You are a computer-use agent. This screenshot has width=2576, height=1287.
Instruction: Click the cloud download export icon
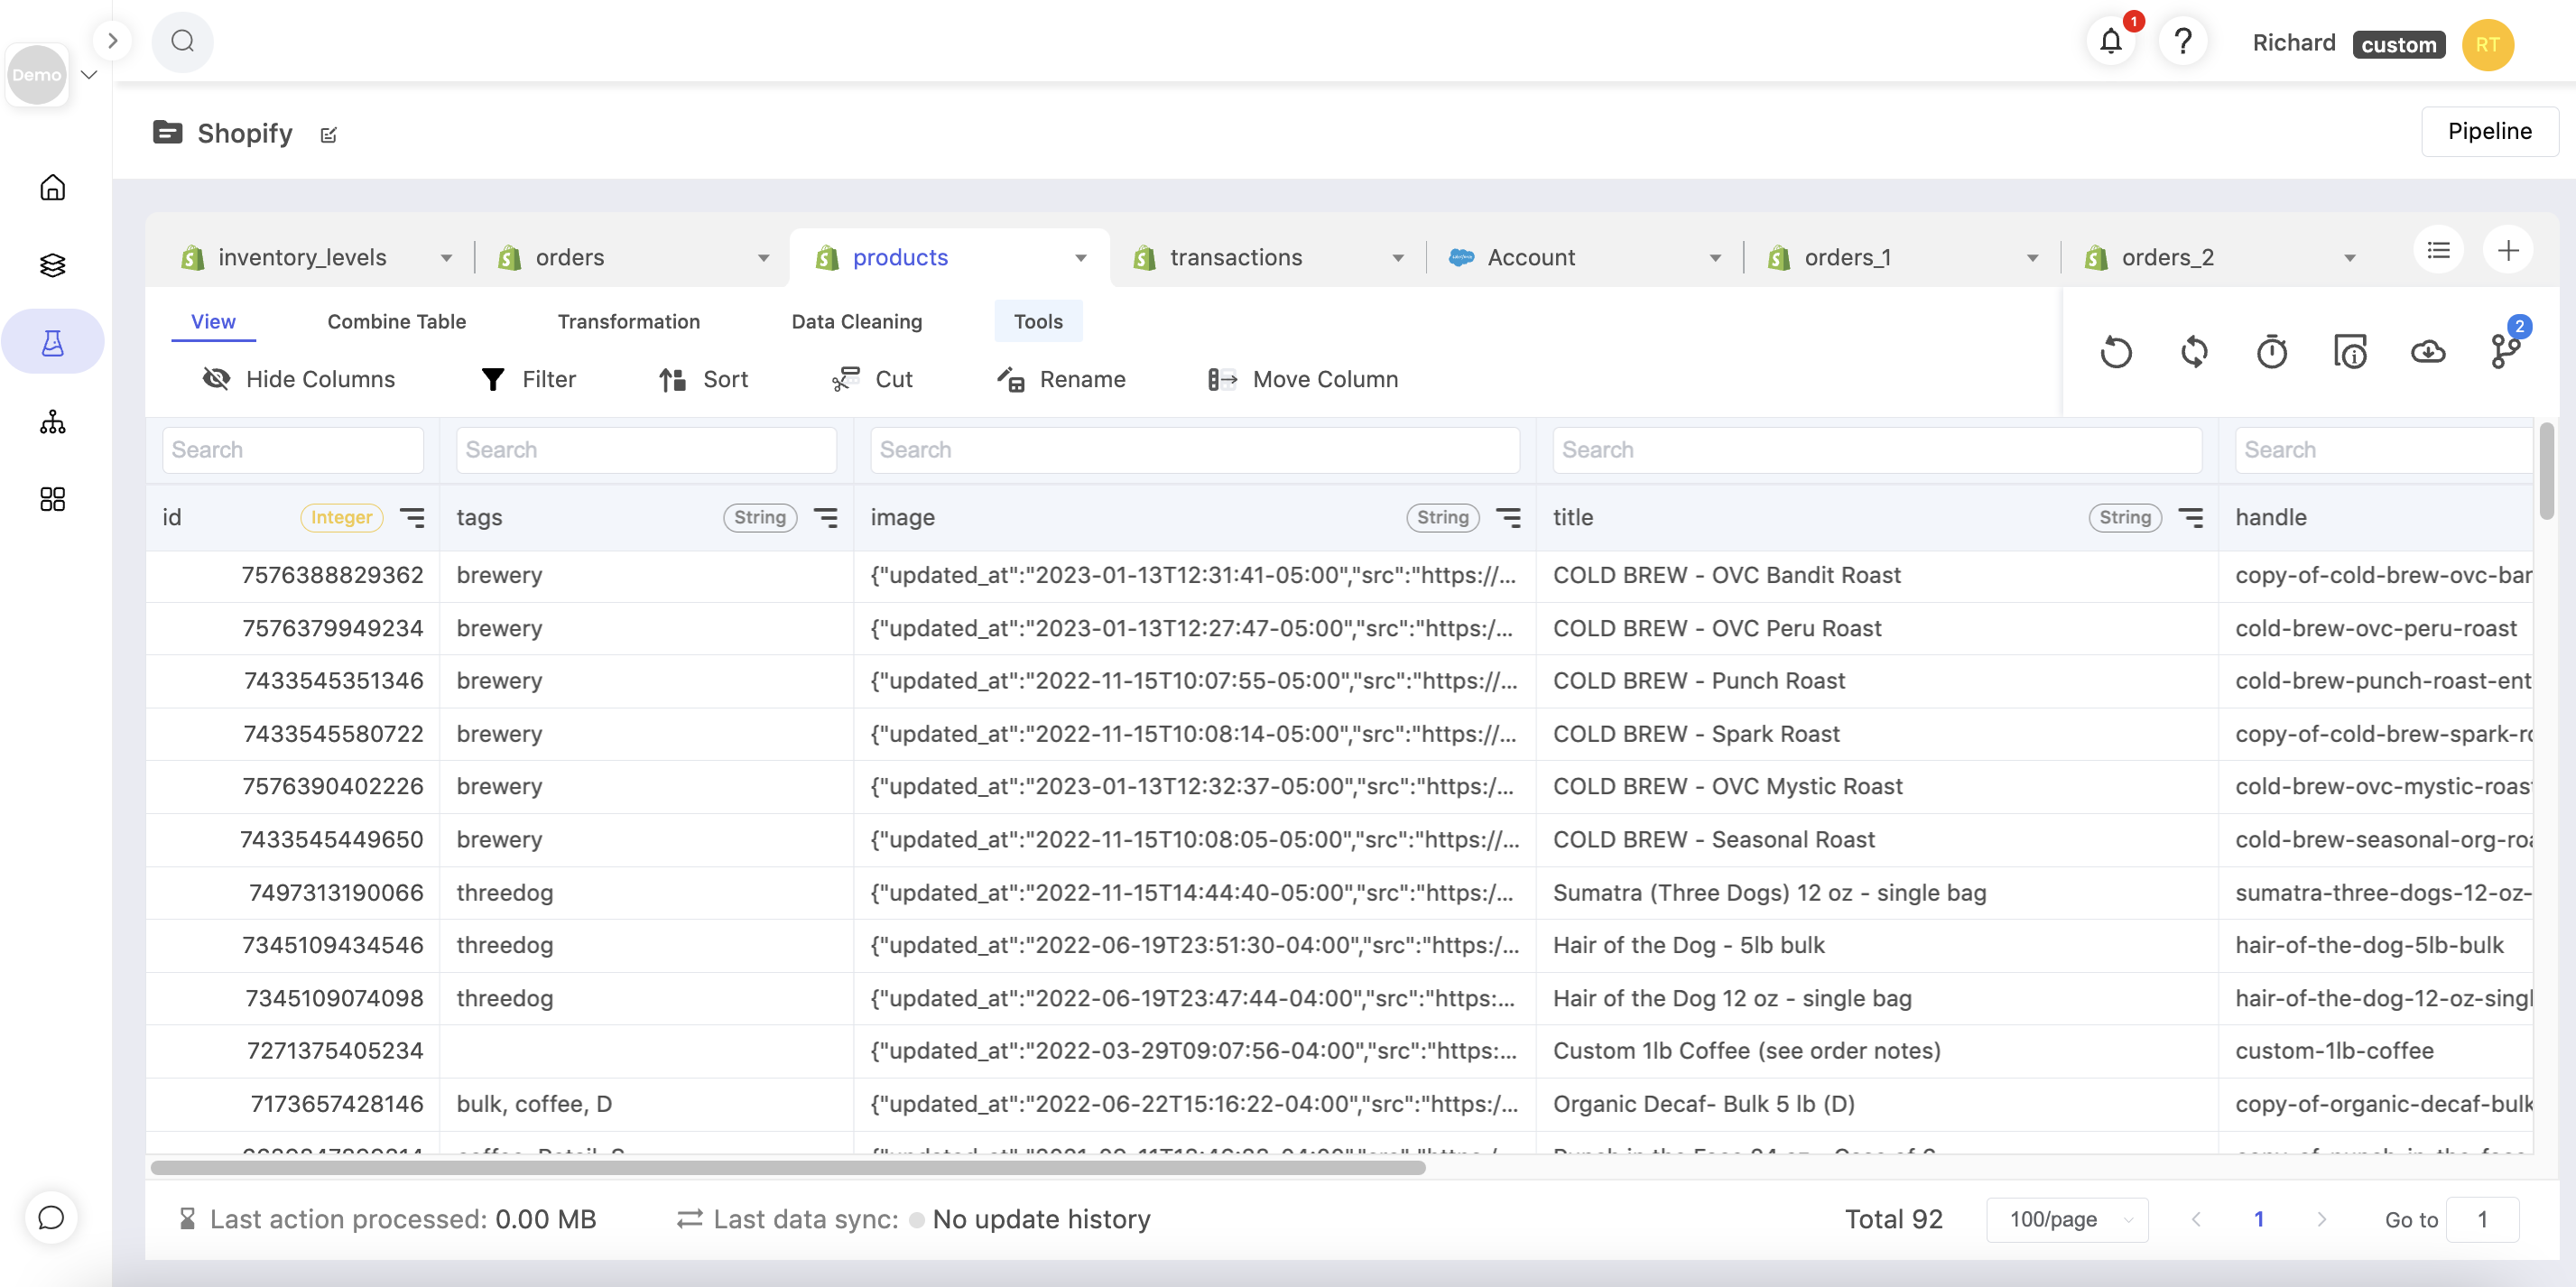pyautogui.click(x=2428, y=352)
